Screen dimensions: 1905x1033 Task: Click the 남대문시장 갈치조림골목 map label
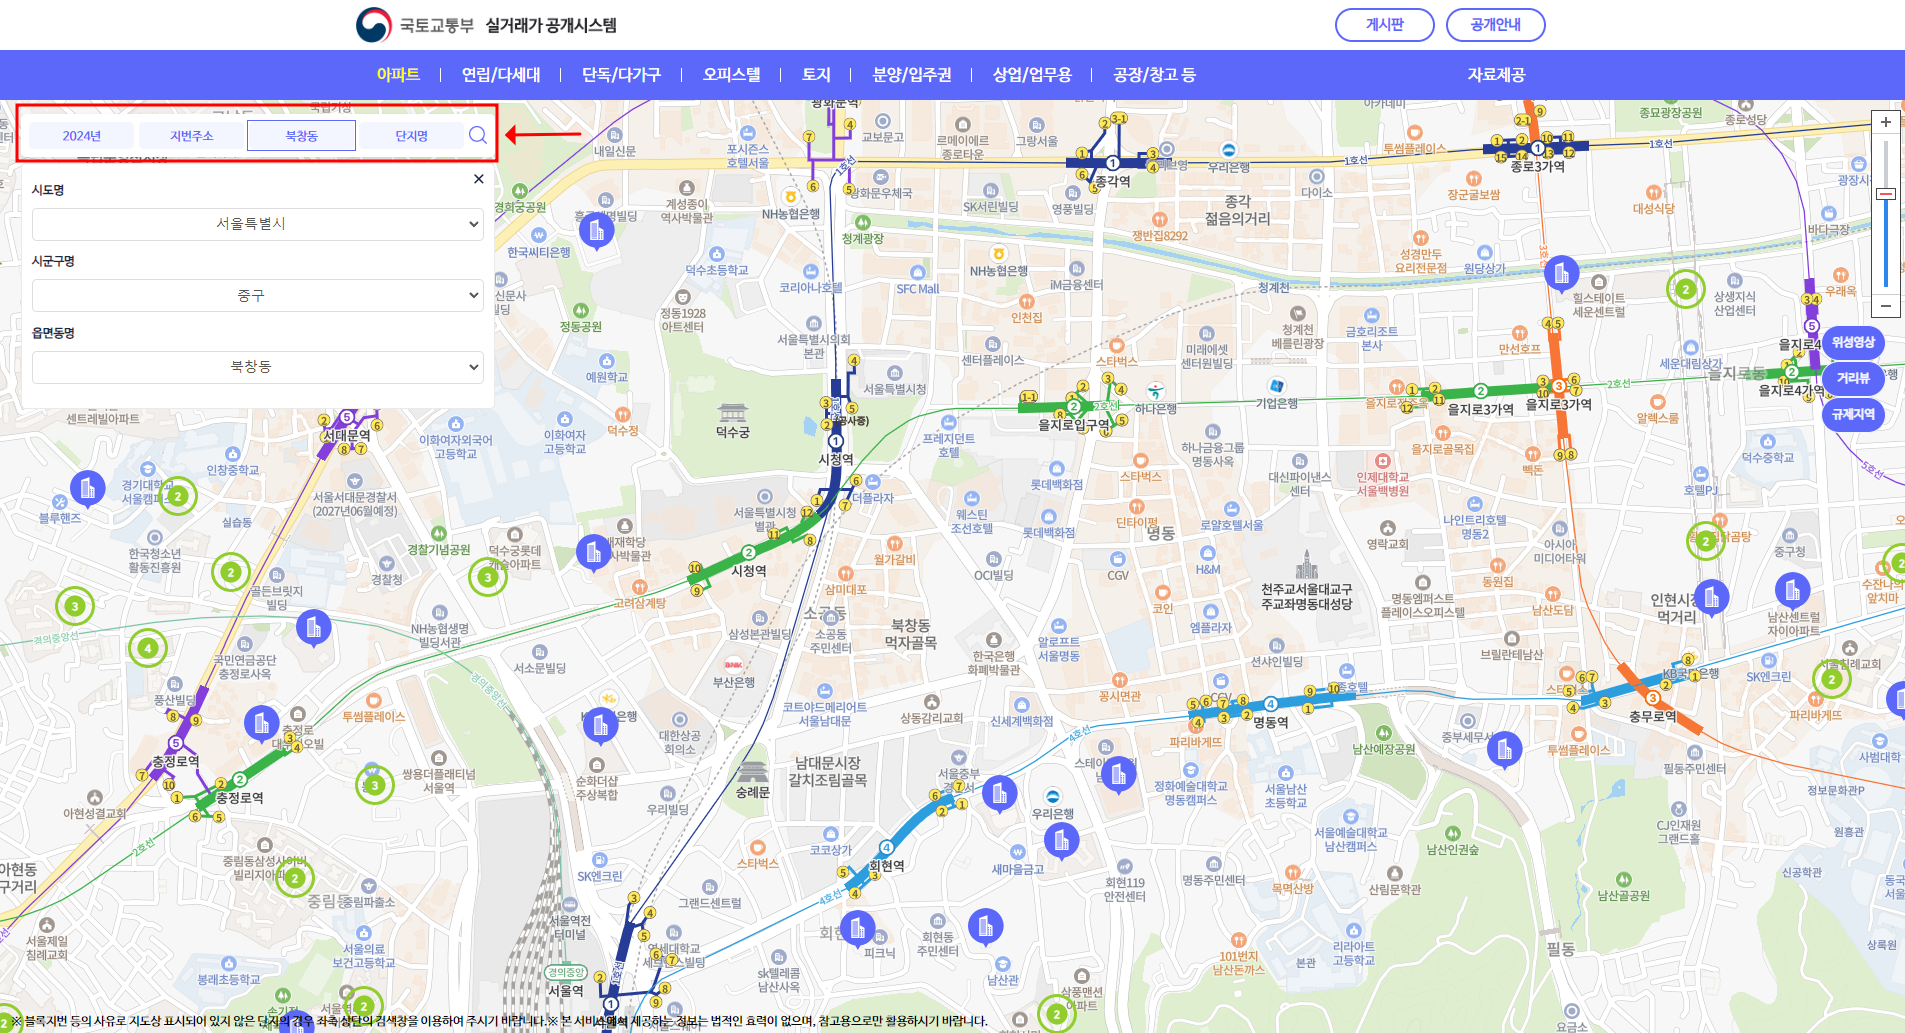pos(828,771)
